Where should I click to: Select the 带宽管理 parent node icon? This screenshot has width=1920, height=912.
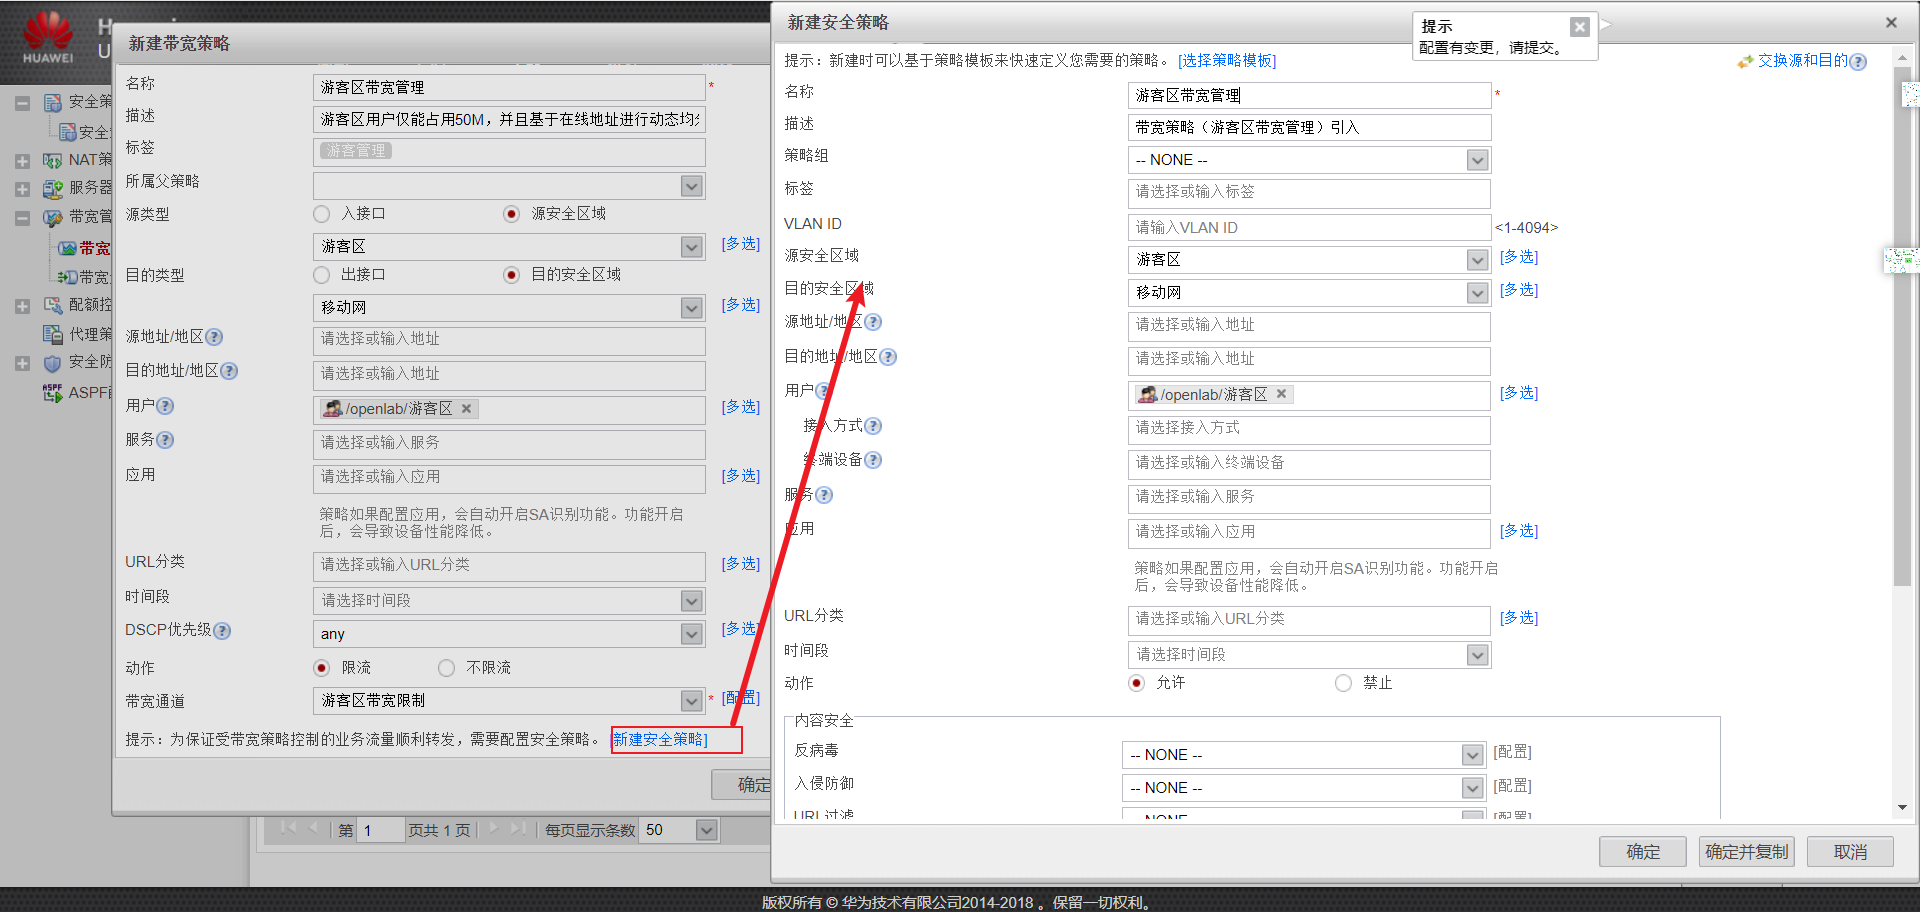[52, 217]
